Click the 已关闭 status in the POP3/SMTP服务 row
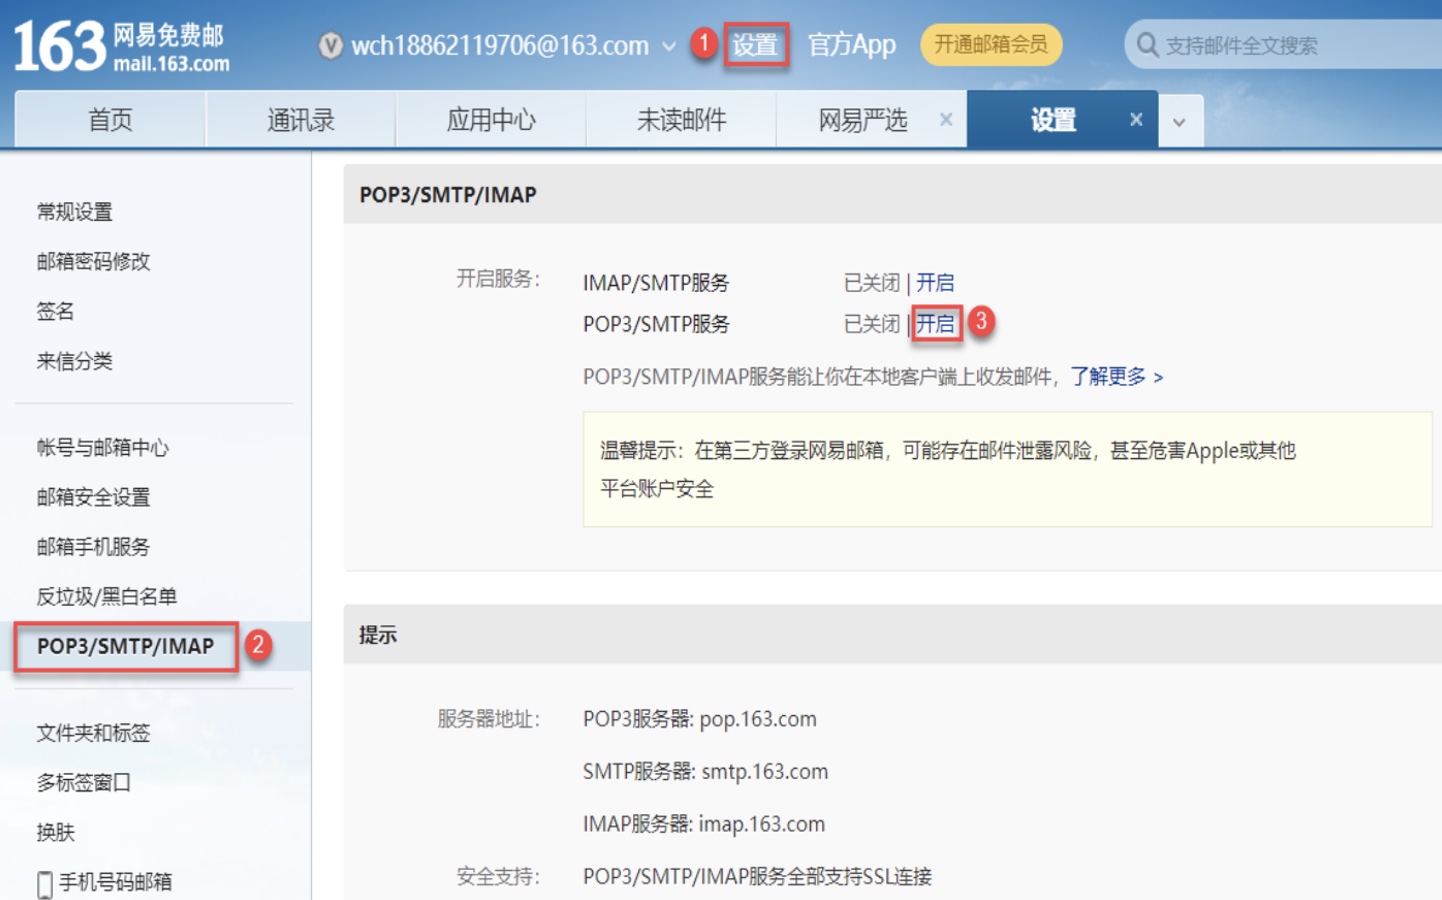 click(x=872, y=324)
